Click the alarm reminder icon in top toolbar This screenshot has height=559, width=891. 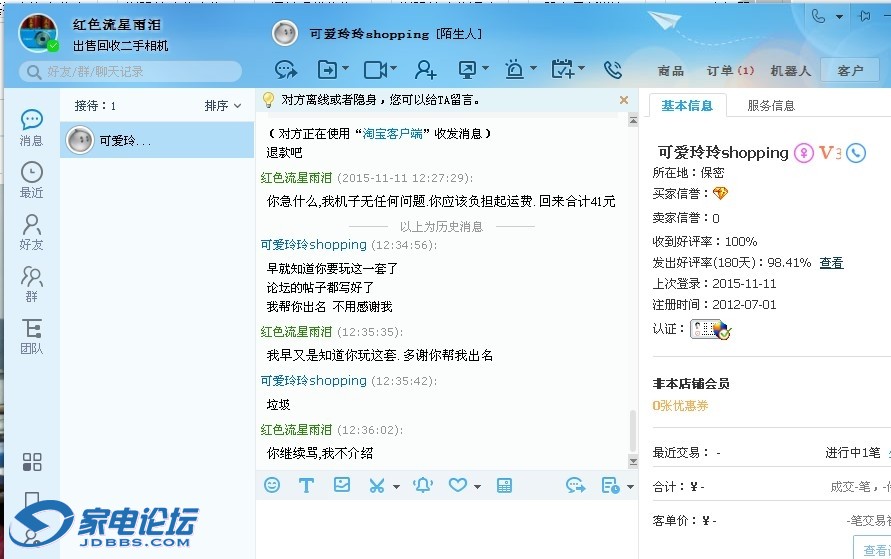pyautogui.click(x=514, y=69)
